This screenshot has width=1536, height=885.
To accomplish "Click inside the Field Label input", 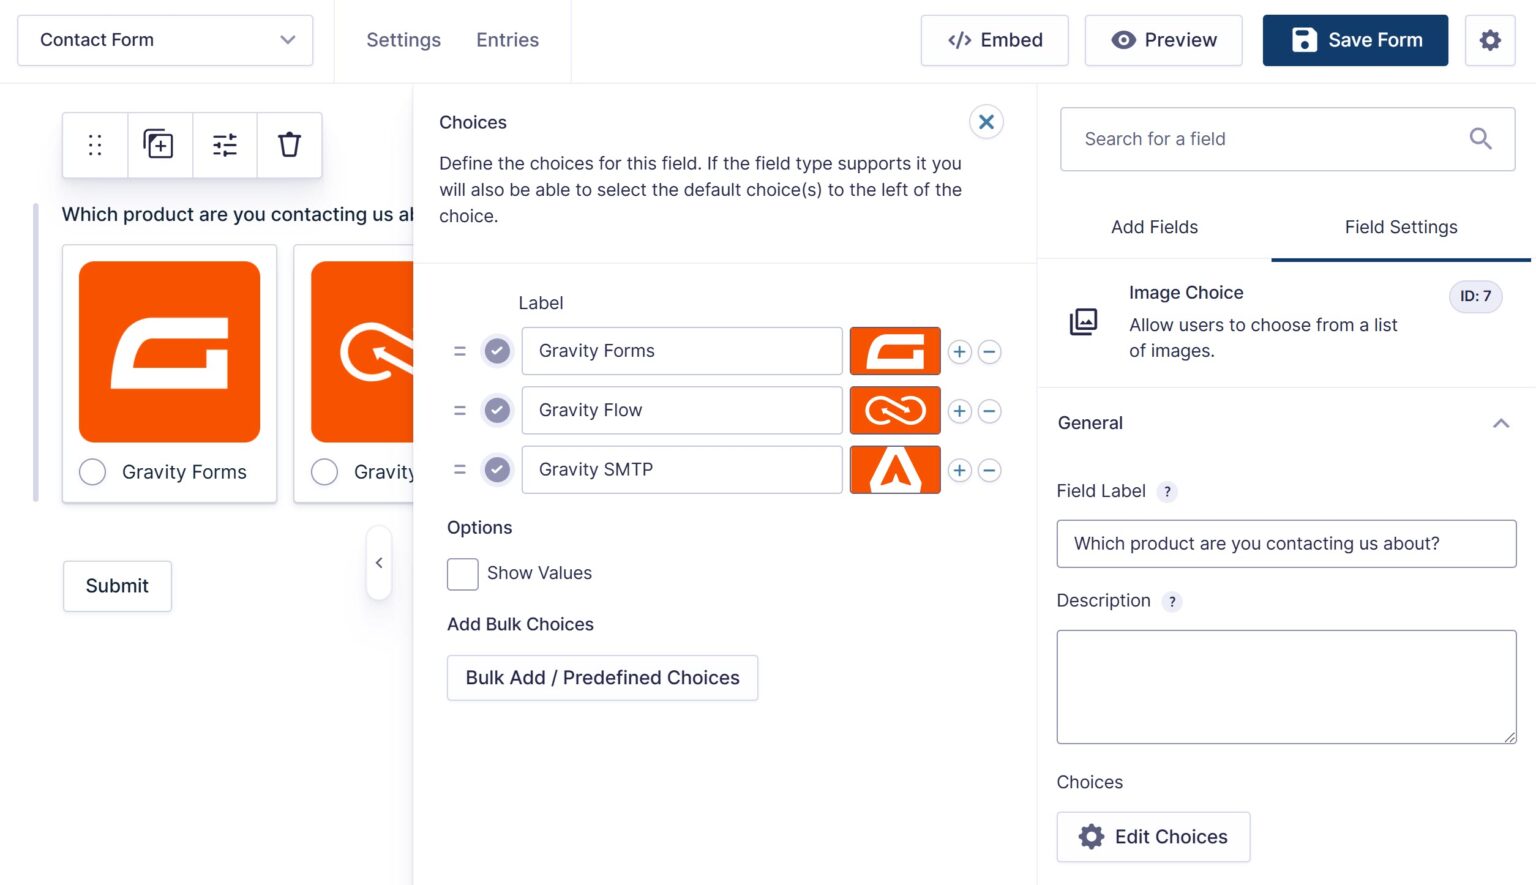I will point(1286,543).
